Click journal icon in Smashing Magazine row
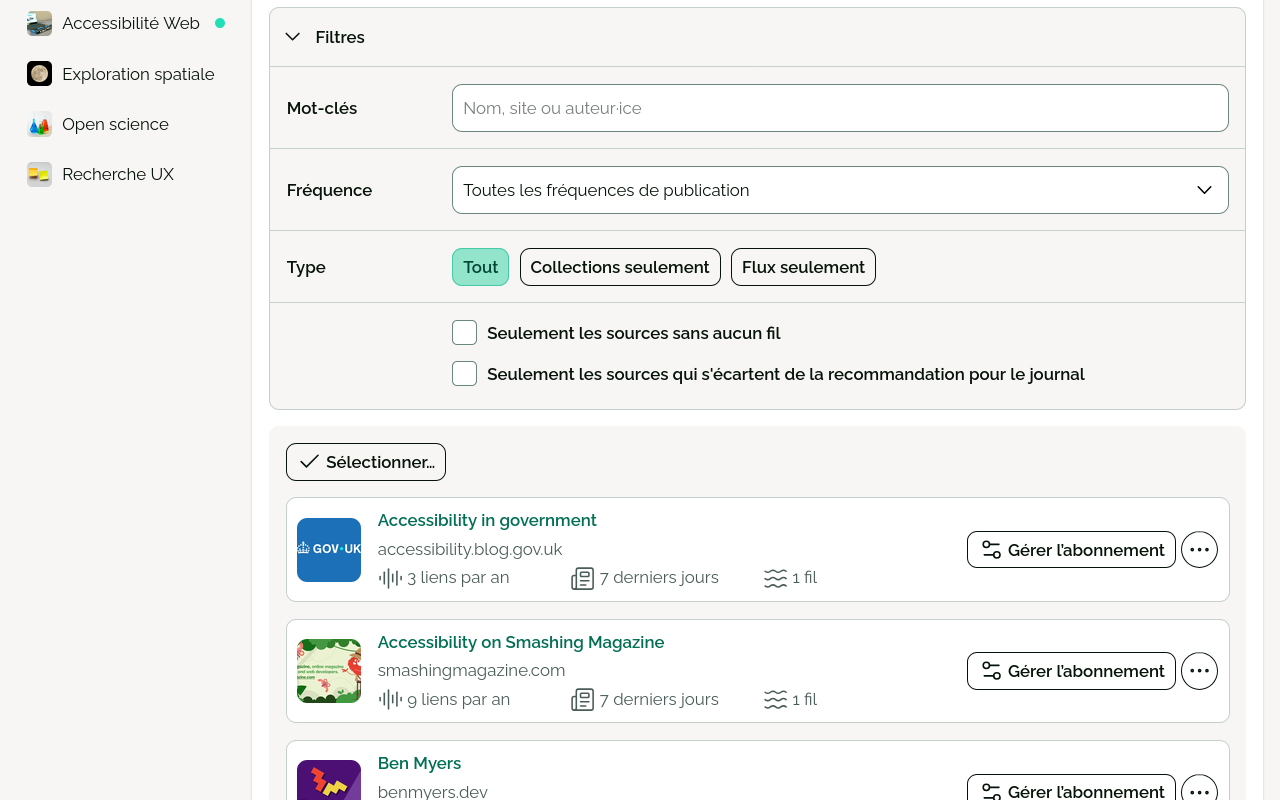Viewport: 1280px width, 800px height. 583,700
